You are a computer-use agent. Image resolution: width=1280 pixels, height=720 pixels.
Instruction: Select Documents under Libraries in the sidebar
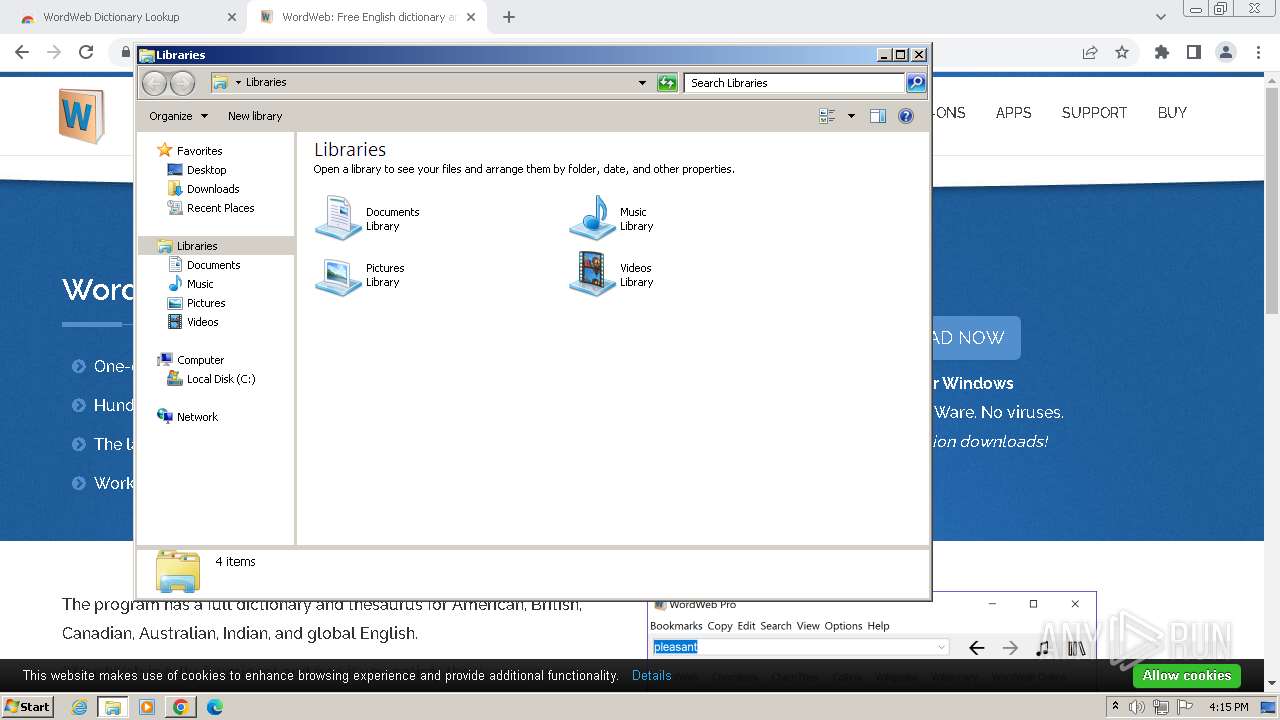[x=213, y=265]
